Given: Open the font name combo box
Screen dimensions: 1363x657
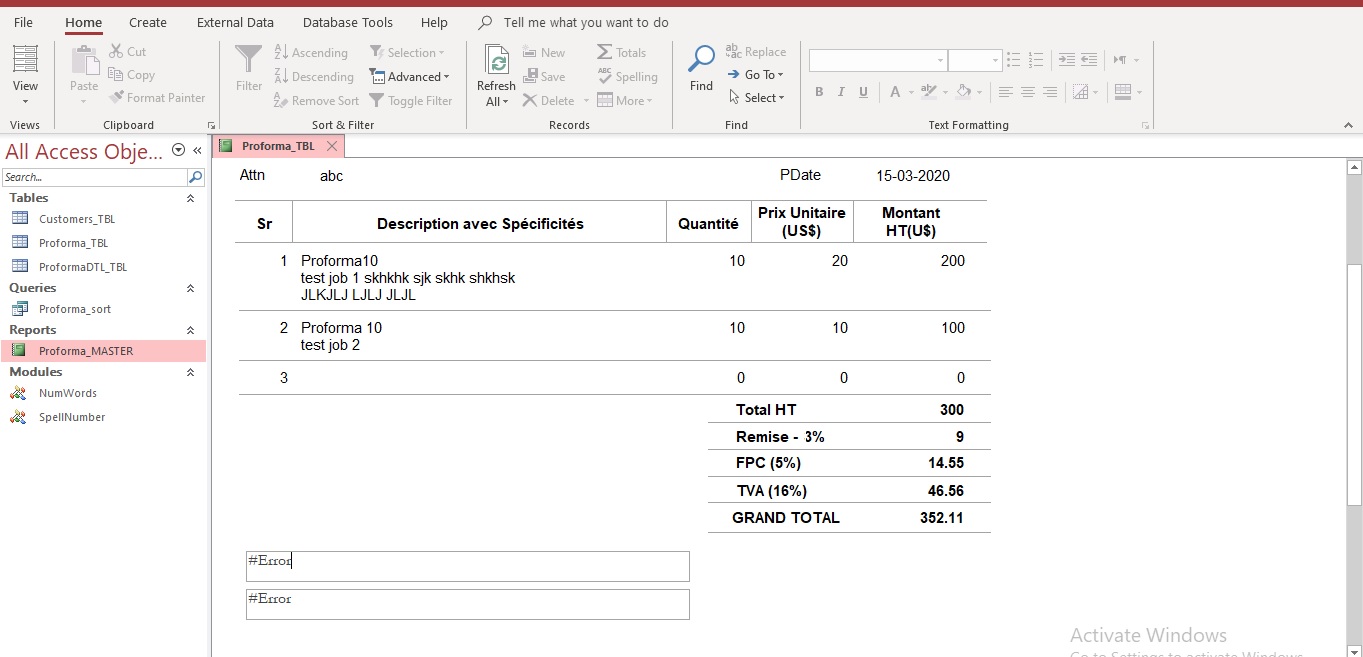Looking at the screenshot, I should (x=877, y=61).
